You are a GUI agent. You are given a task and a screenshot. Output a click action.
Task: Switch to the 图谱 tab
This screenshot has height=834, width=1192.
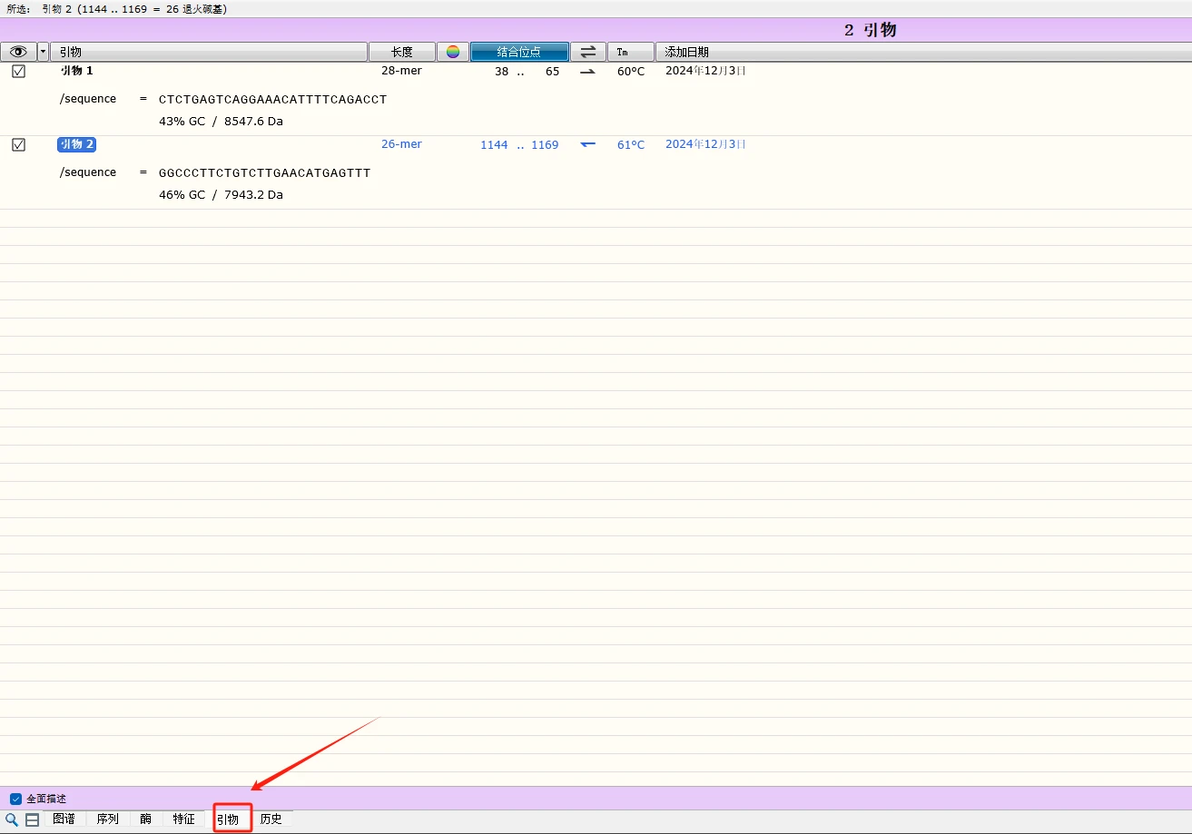(64, 819)
